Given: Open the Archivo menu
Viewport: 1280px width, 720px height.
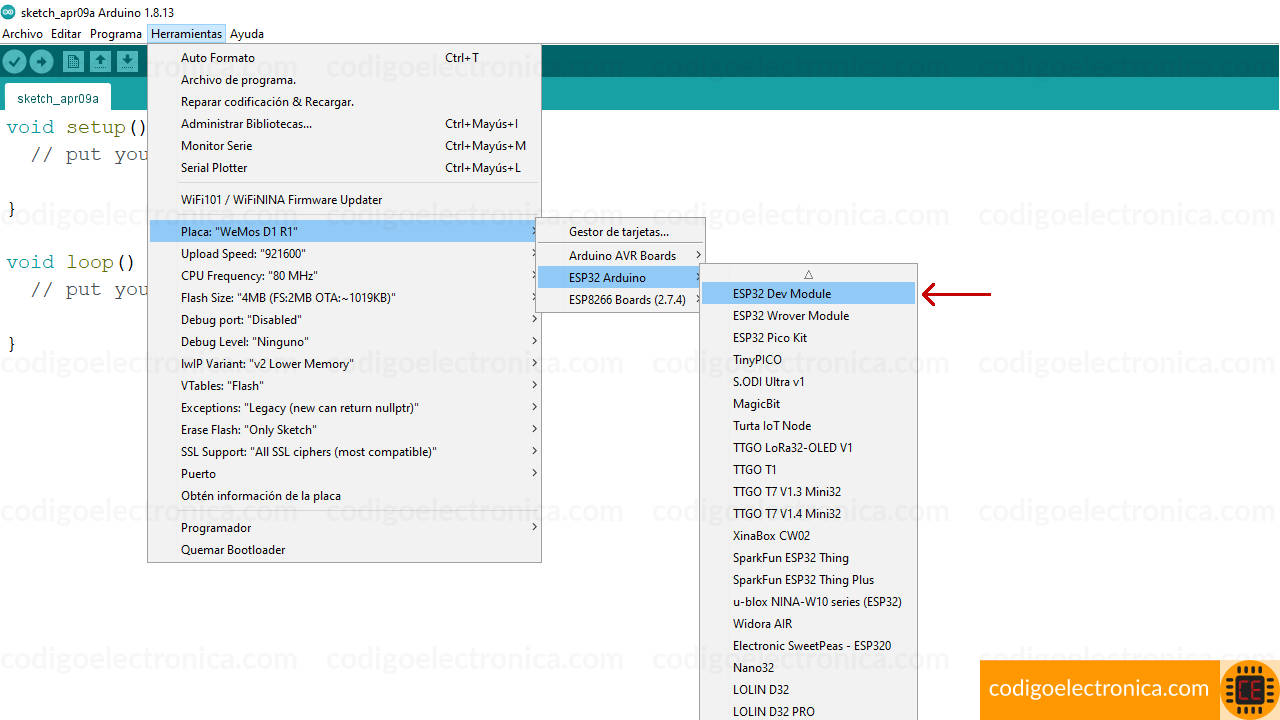Looking at the screenshot, I should point(22,34).
